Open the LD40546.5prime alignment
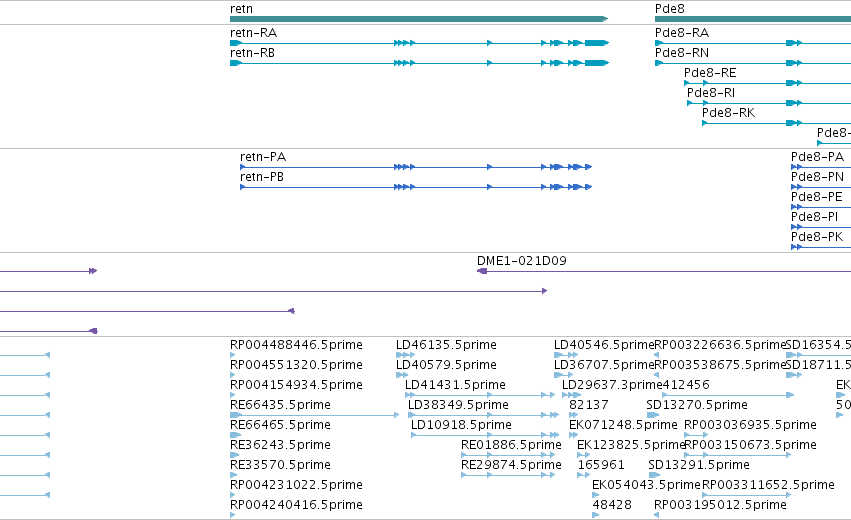 pos(604,345)
